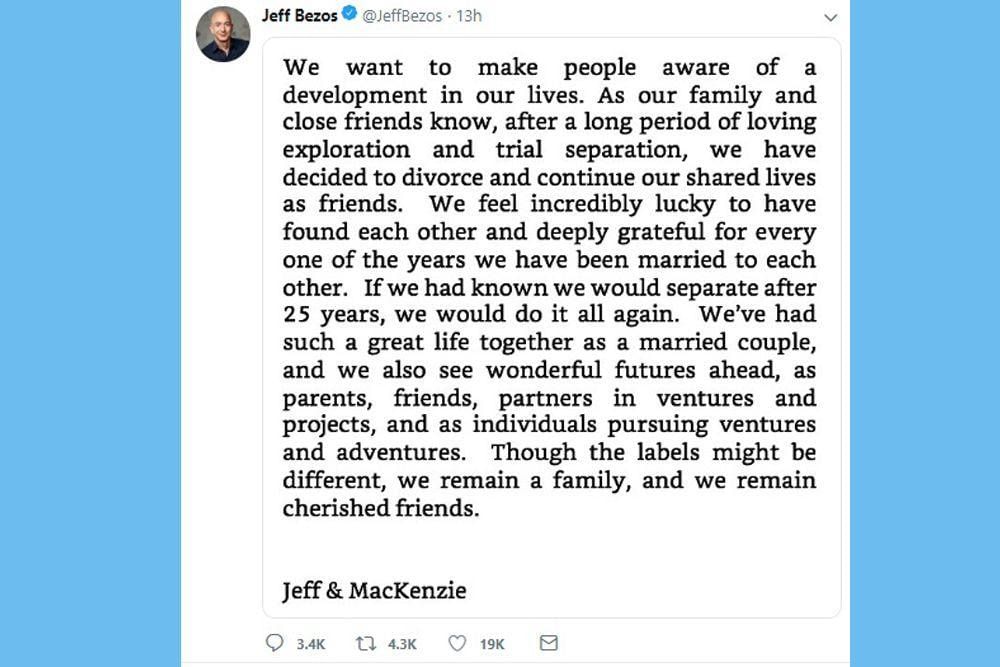
Task: Click the heart outline to favorite the post
Action: coord(459,643)
